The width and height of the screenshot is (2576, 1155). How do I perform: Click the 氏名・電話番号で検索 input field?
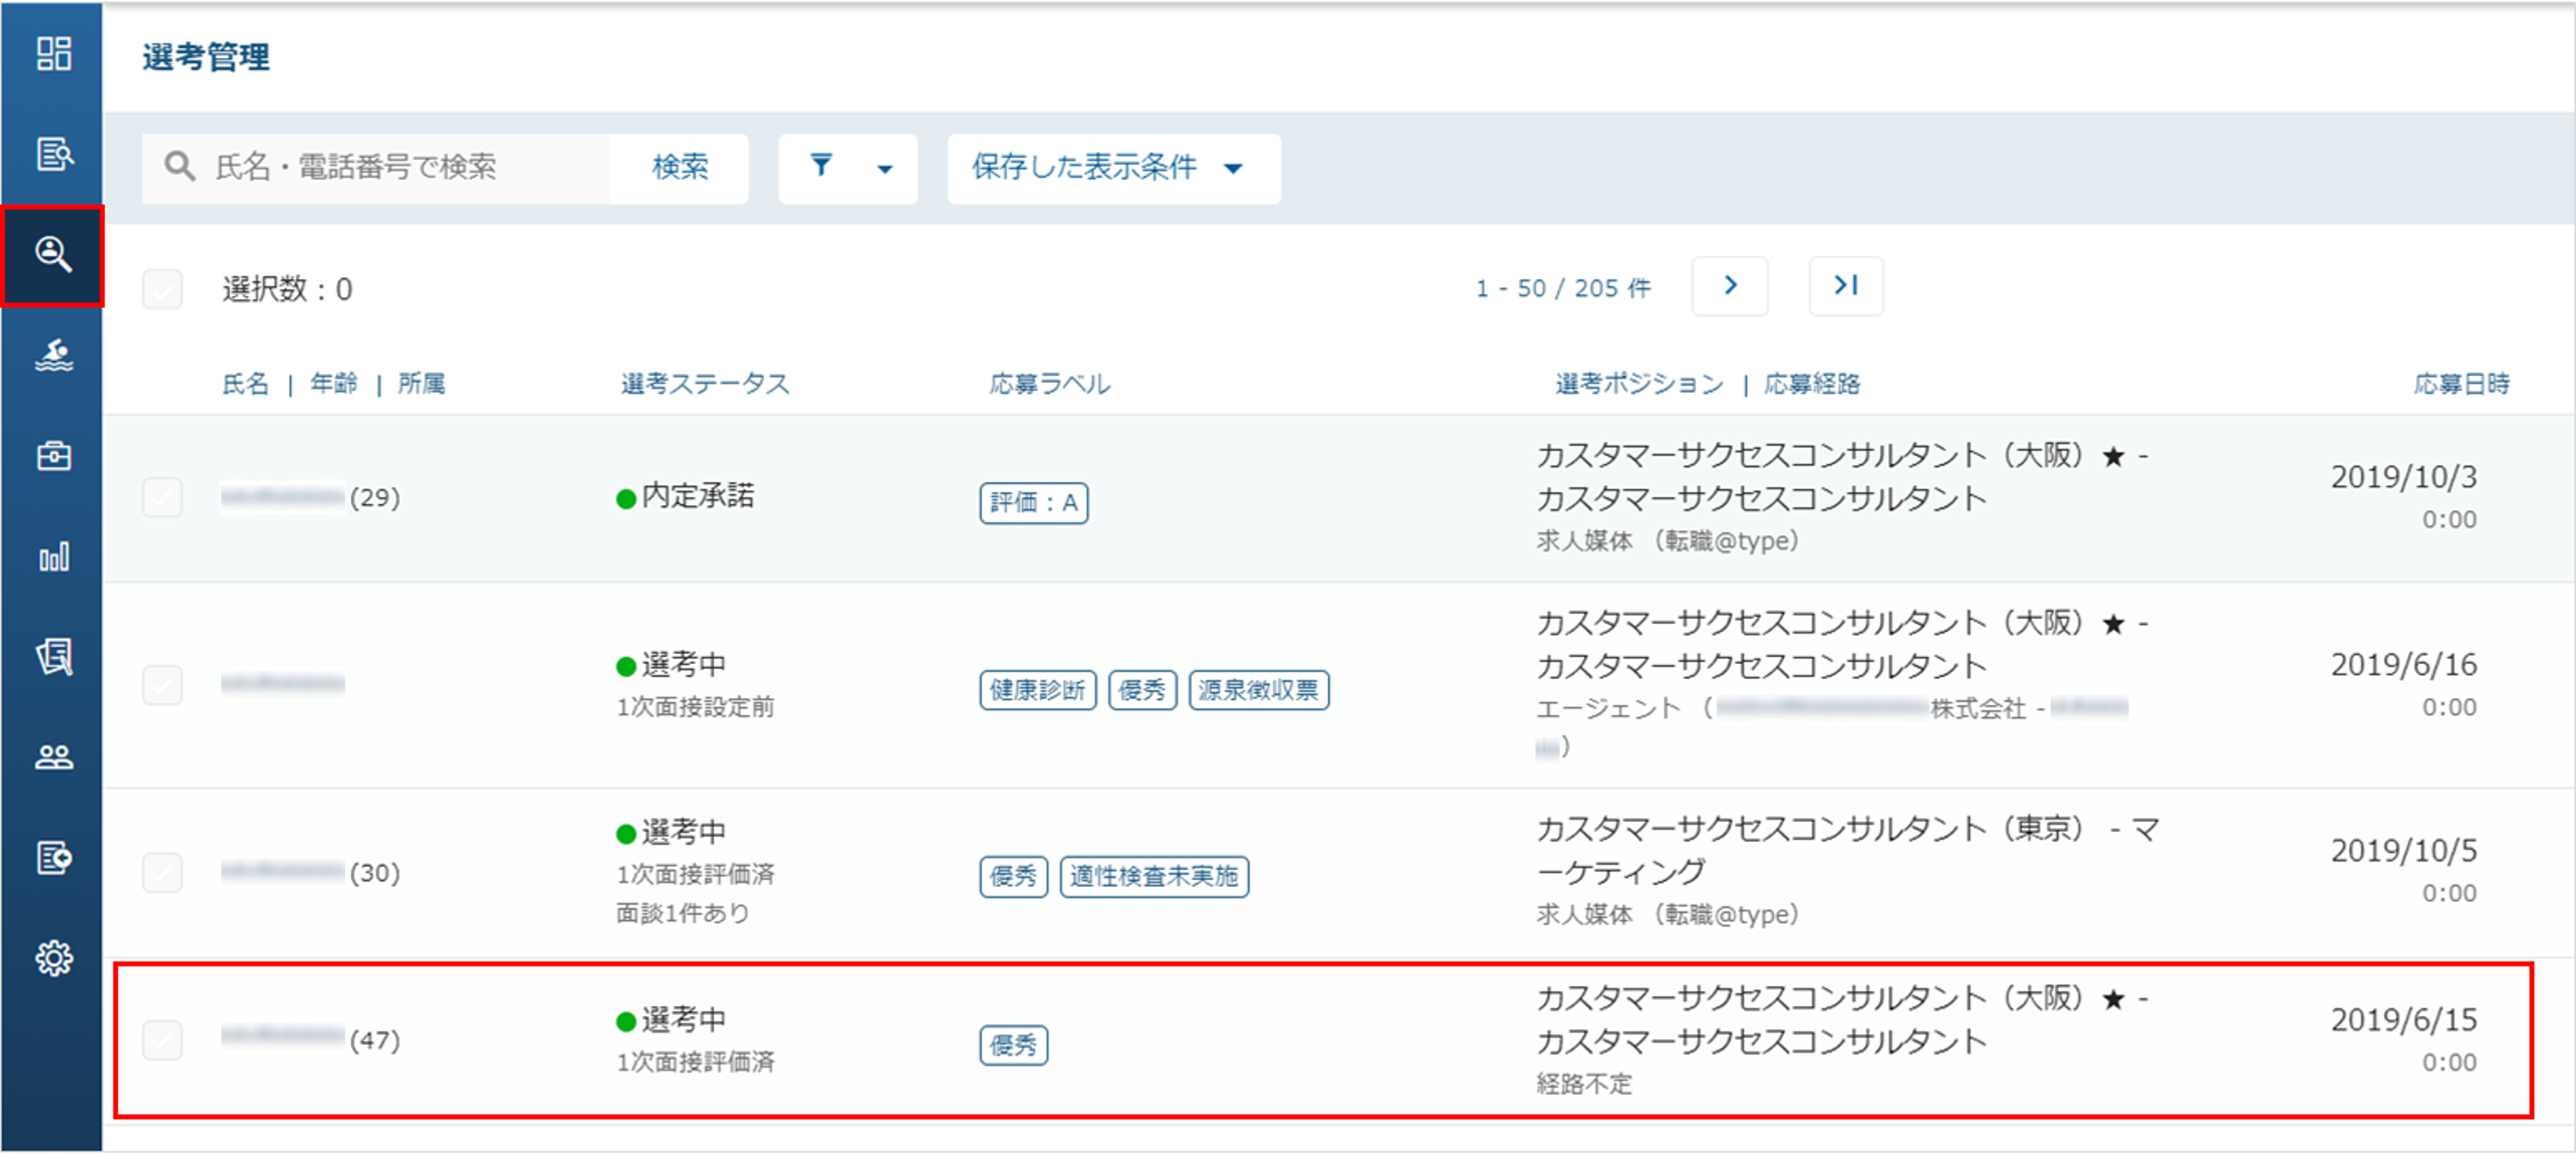tap(376, 168)
